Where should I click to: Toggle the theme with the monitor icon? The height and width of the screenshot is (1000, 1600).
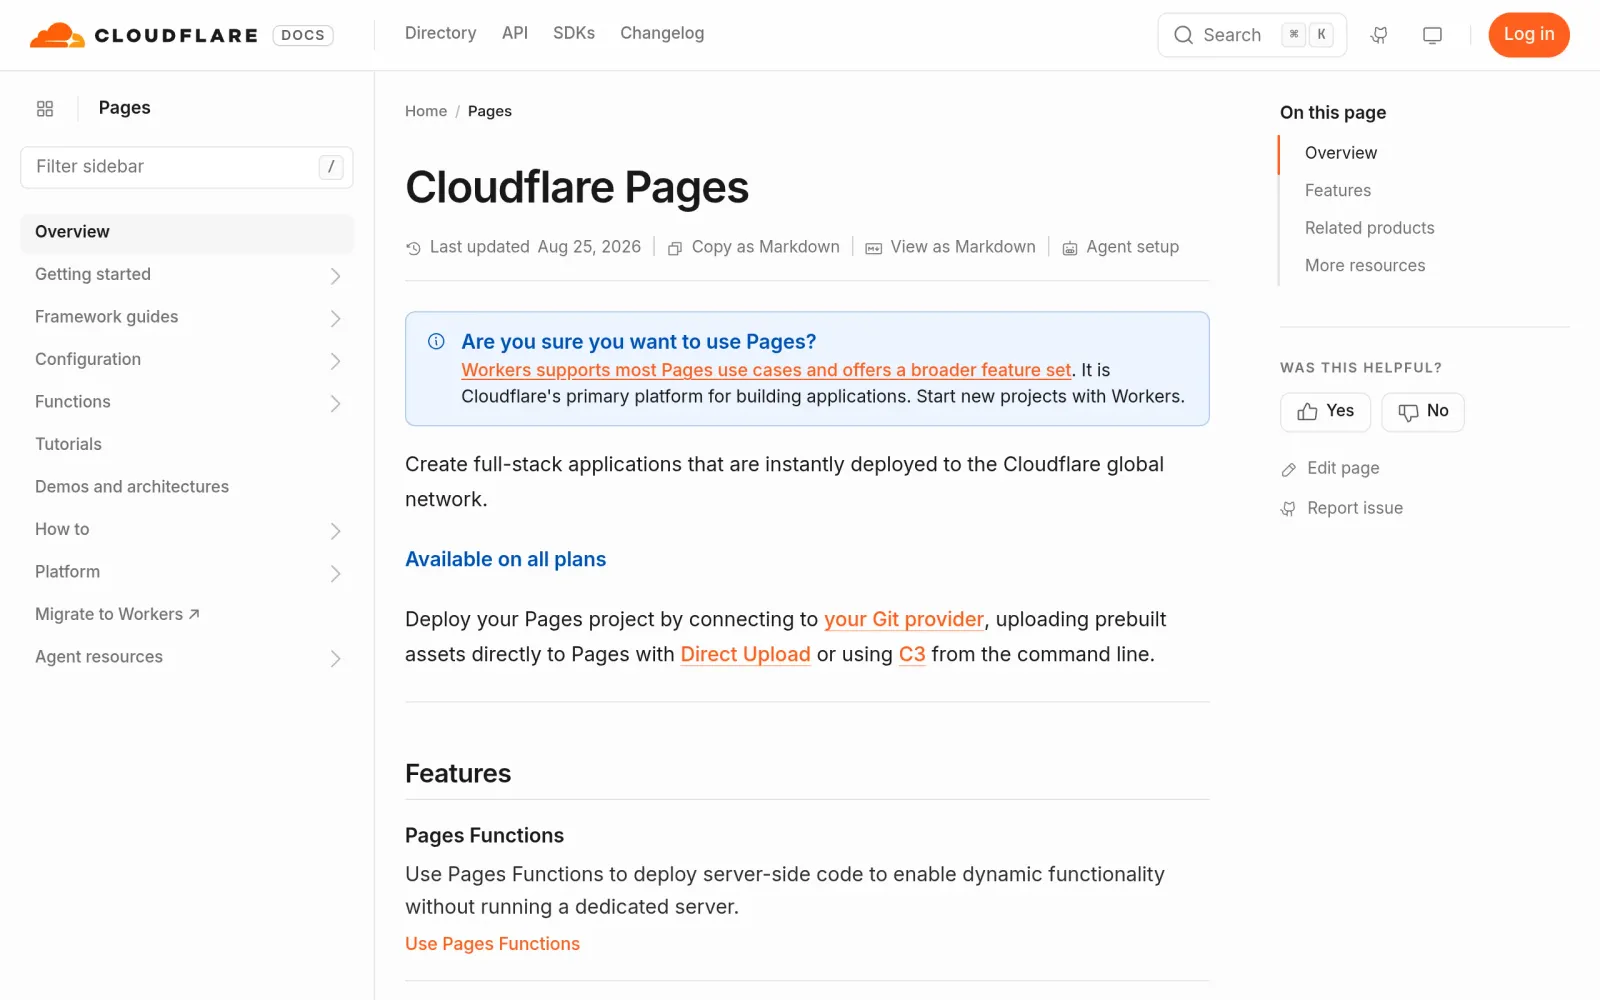click(x=1432, y=35)
